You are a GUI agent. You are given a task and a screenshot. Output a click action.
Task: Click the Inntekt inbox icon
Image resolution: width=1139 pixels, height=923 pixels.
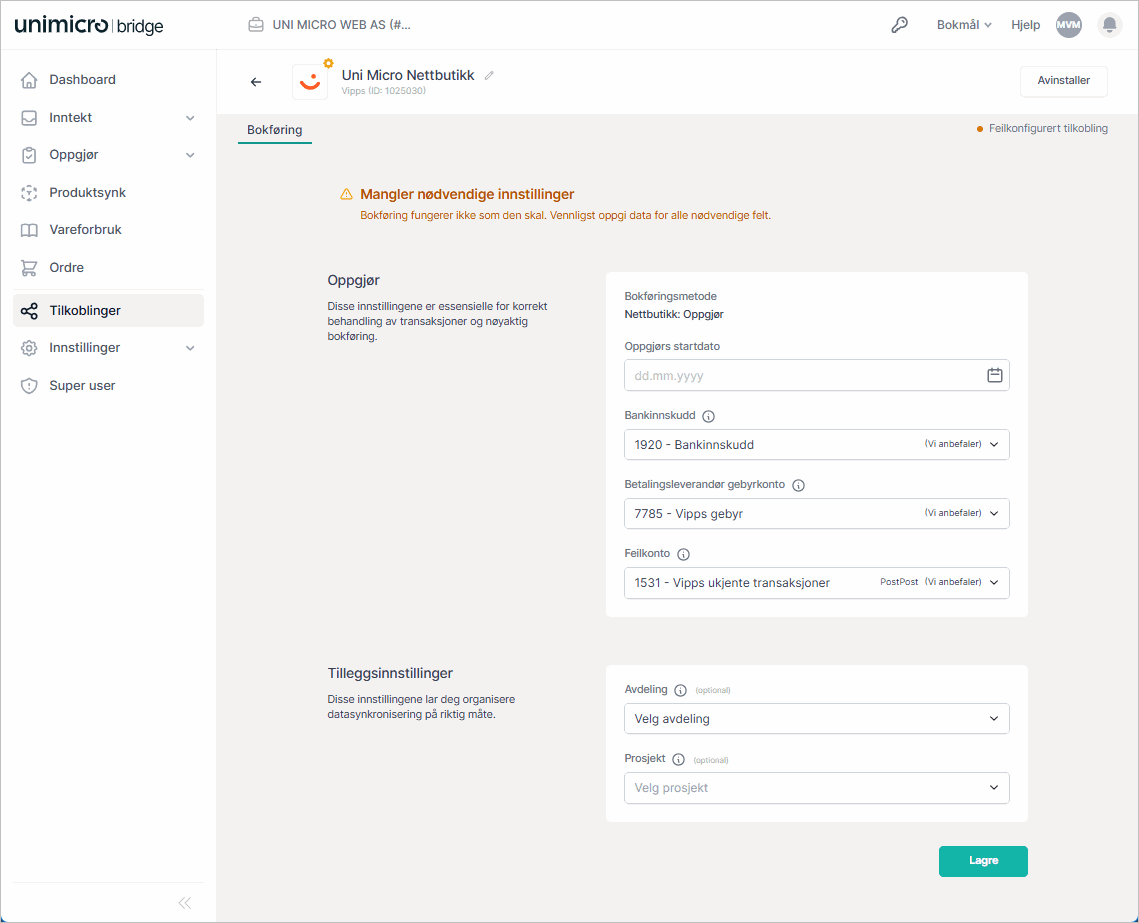click(x=29, y=118)
